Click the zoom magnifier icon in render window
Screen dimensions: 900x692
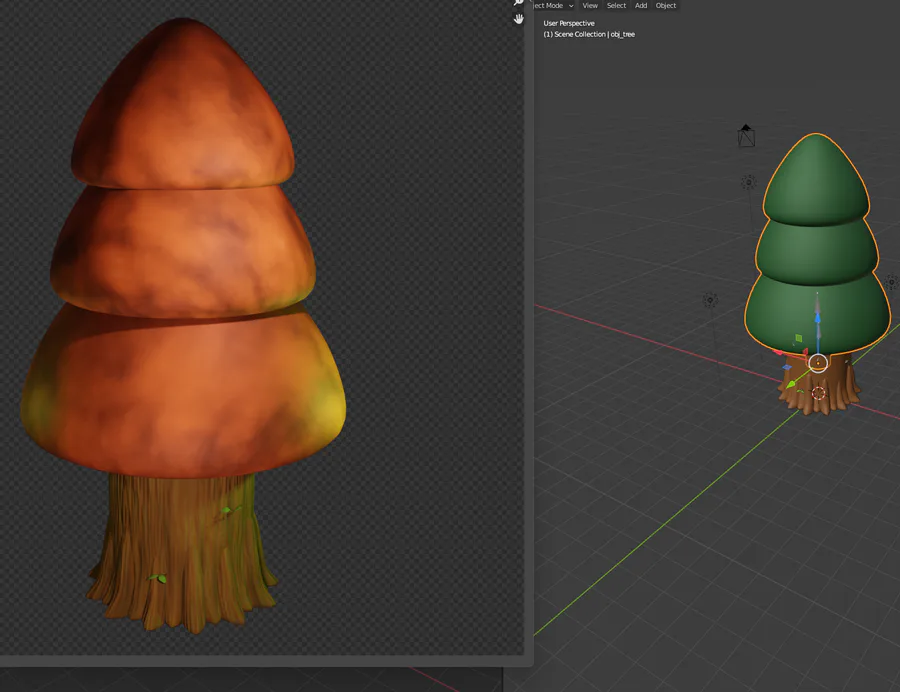518,2
